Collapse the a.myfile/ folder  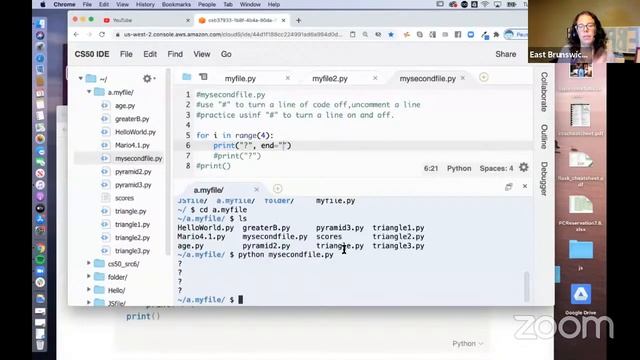click(x=89, y=92)
